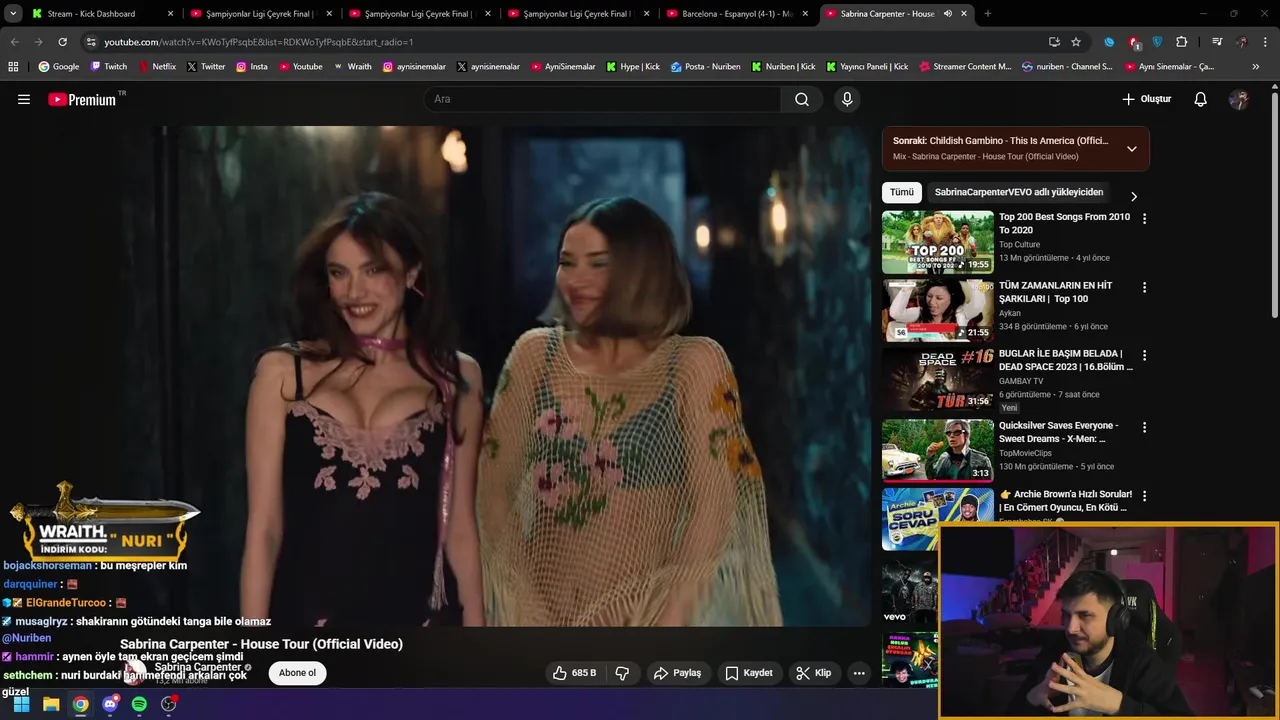Open options for Quicksilver Saves Everyone video
The image size is (1280, 720).
[x=1144, y=427]
